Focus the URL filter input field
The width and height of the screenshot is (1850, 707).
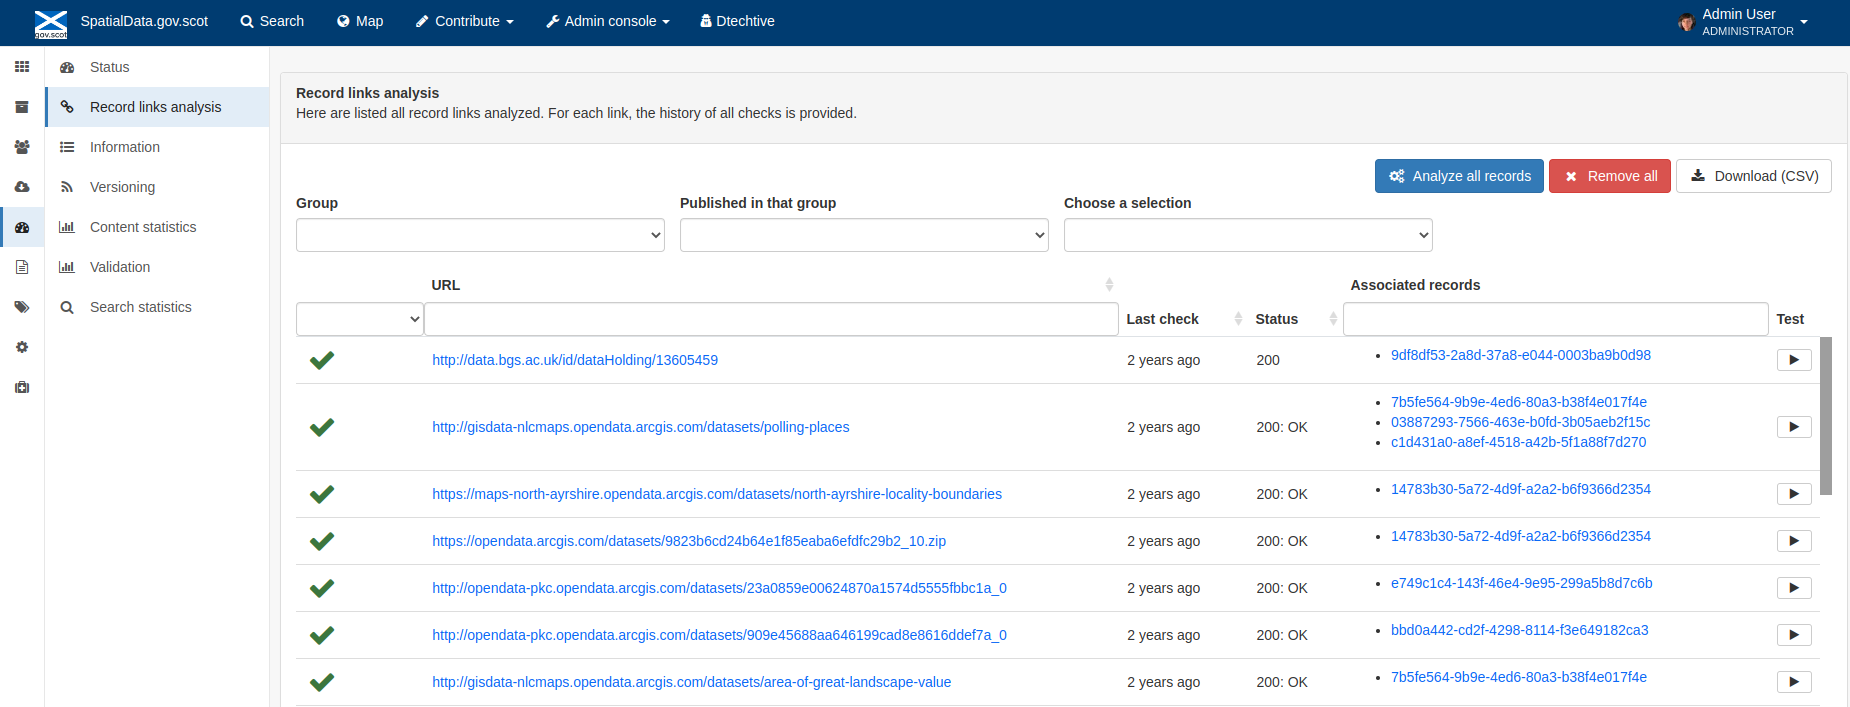click(x=771, y=319)
